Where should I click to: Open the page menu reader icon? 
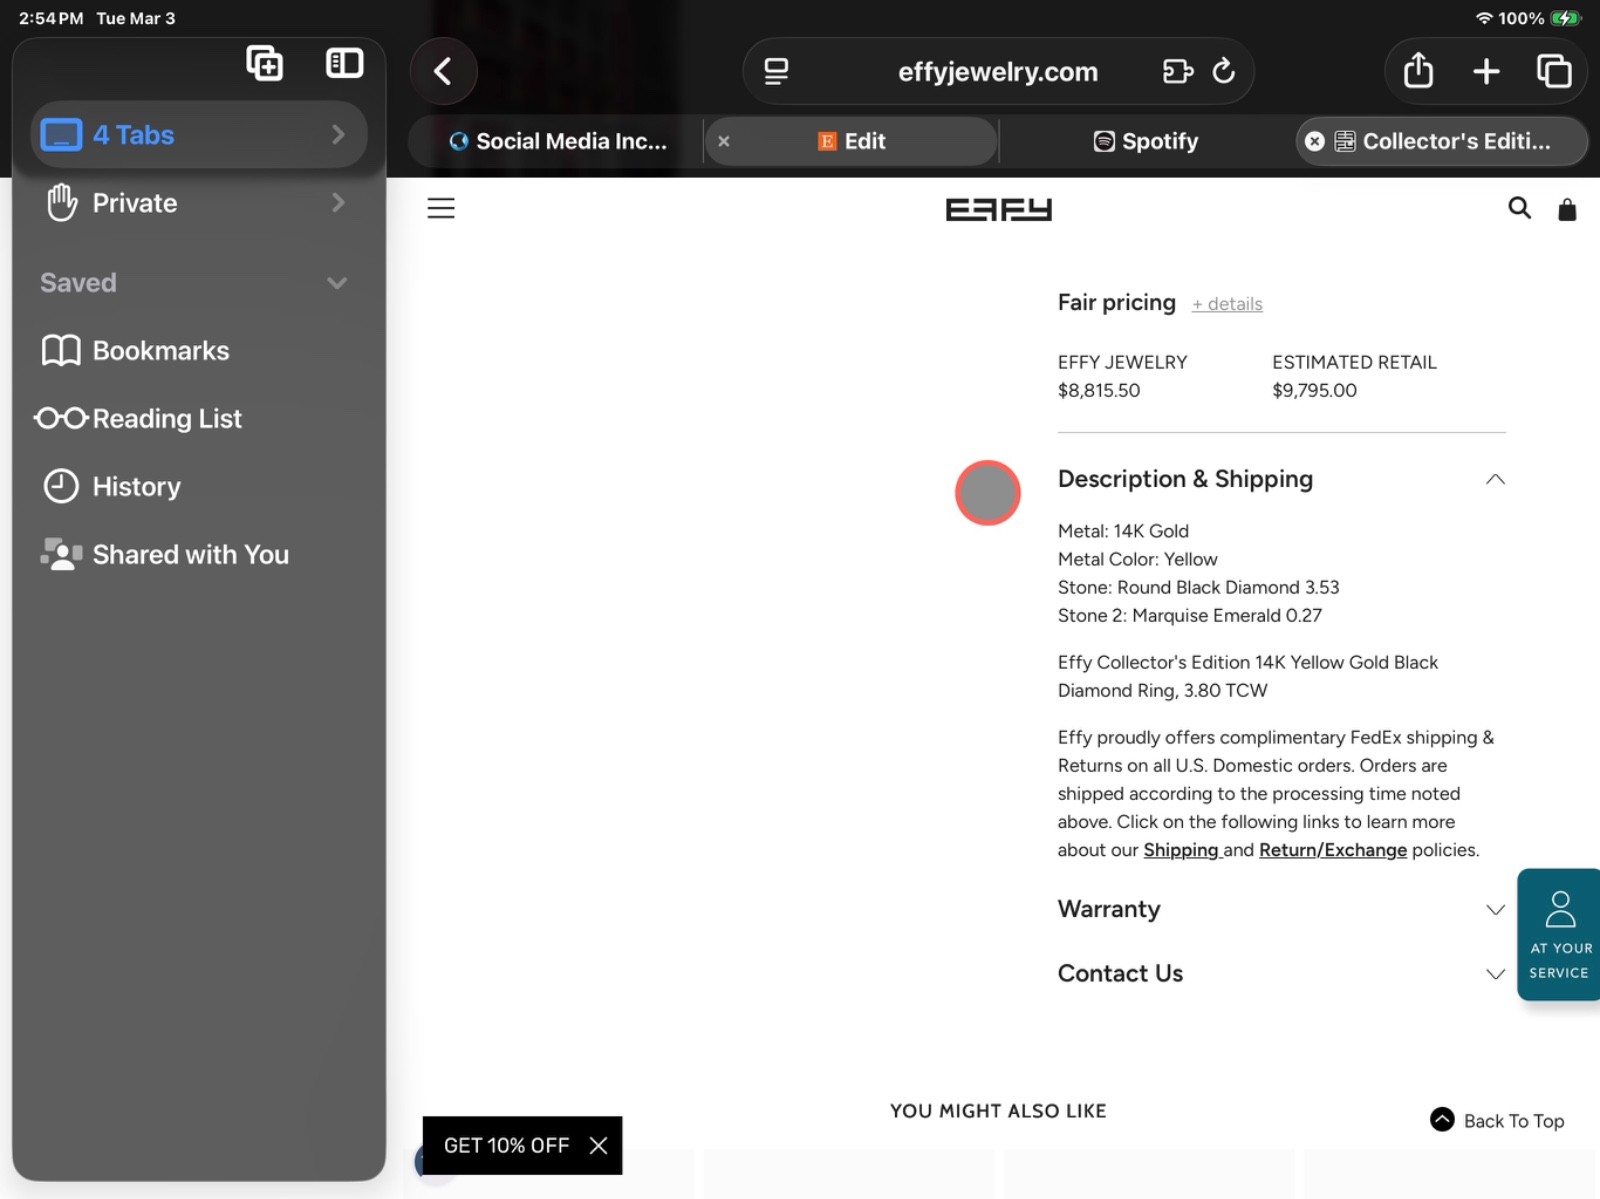click(x=776, y=71)
